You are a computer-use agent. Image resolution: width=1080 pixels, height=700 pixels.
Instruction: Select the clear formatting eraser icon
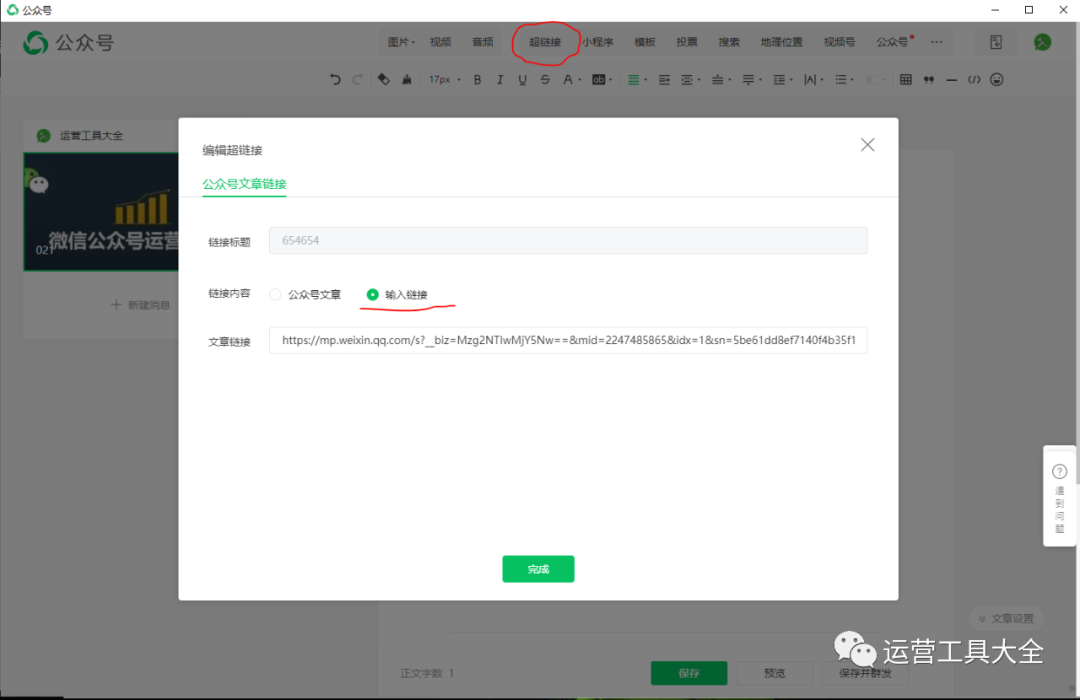384,80
